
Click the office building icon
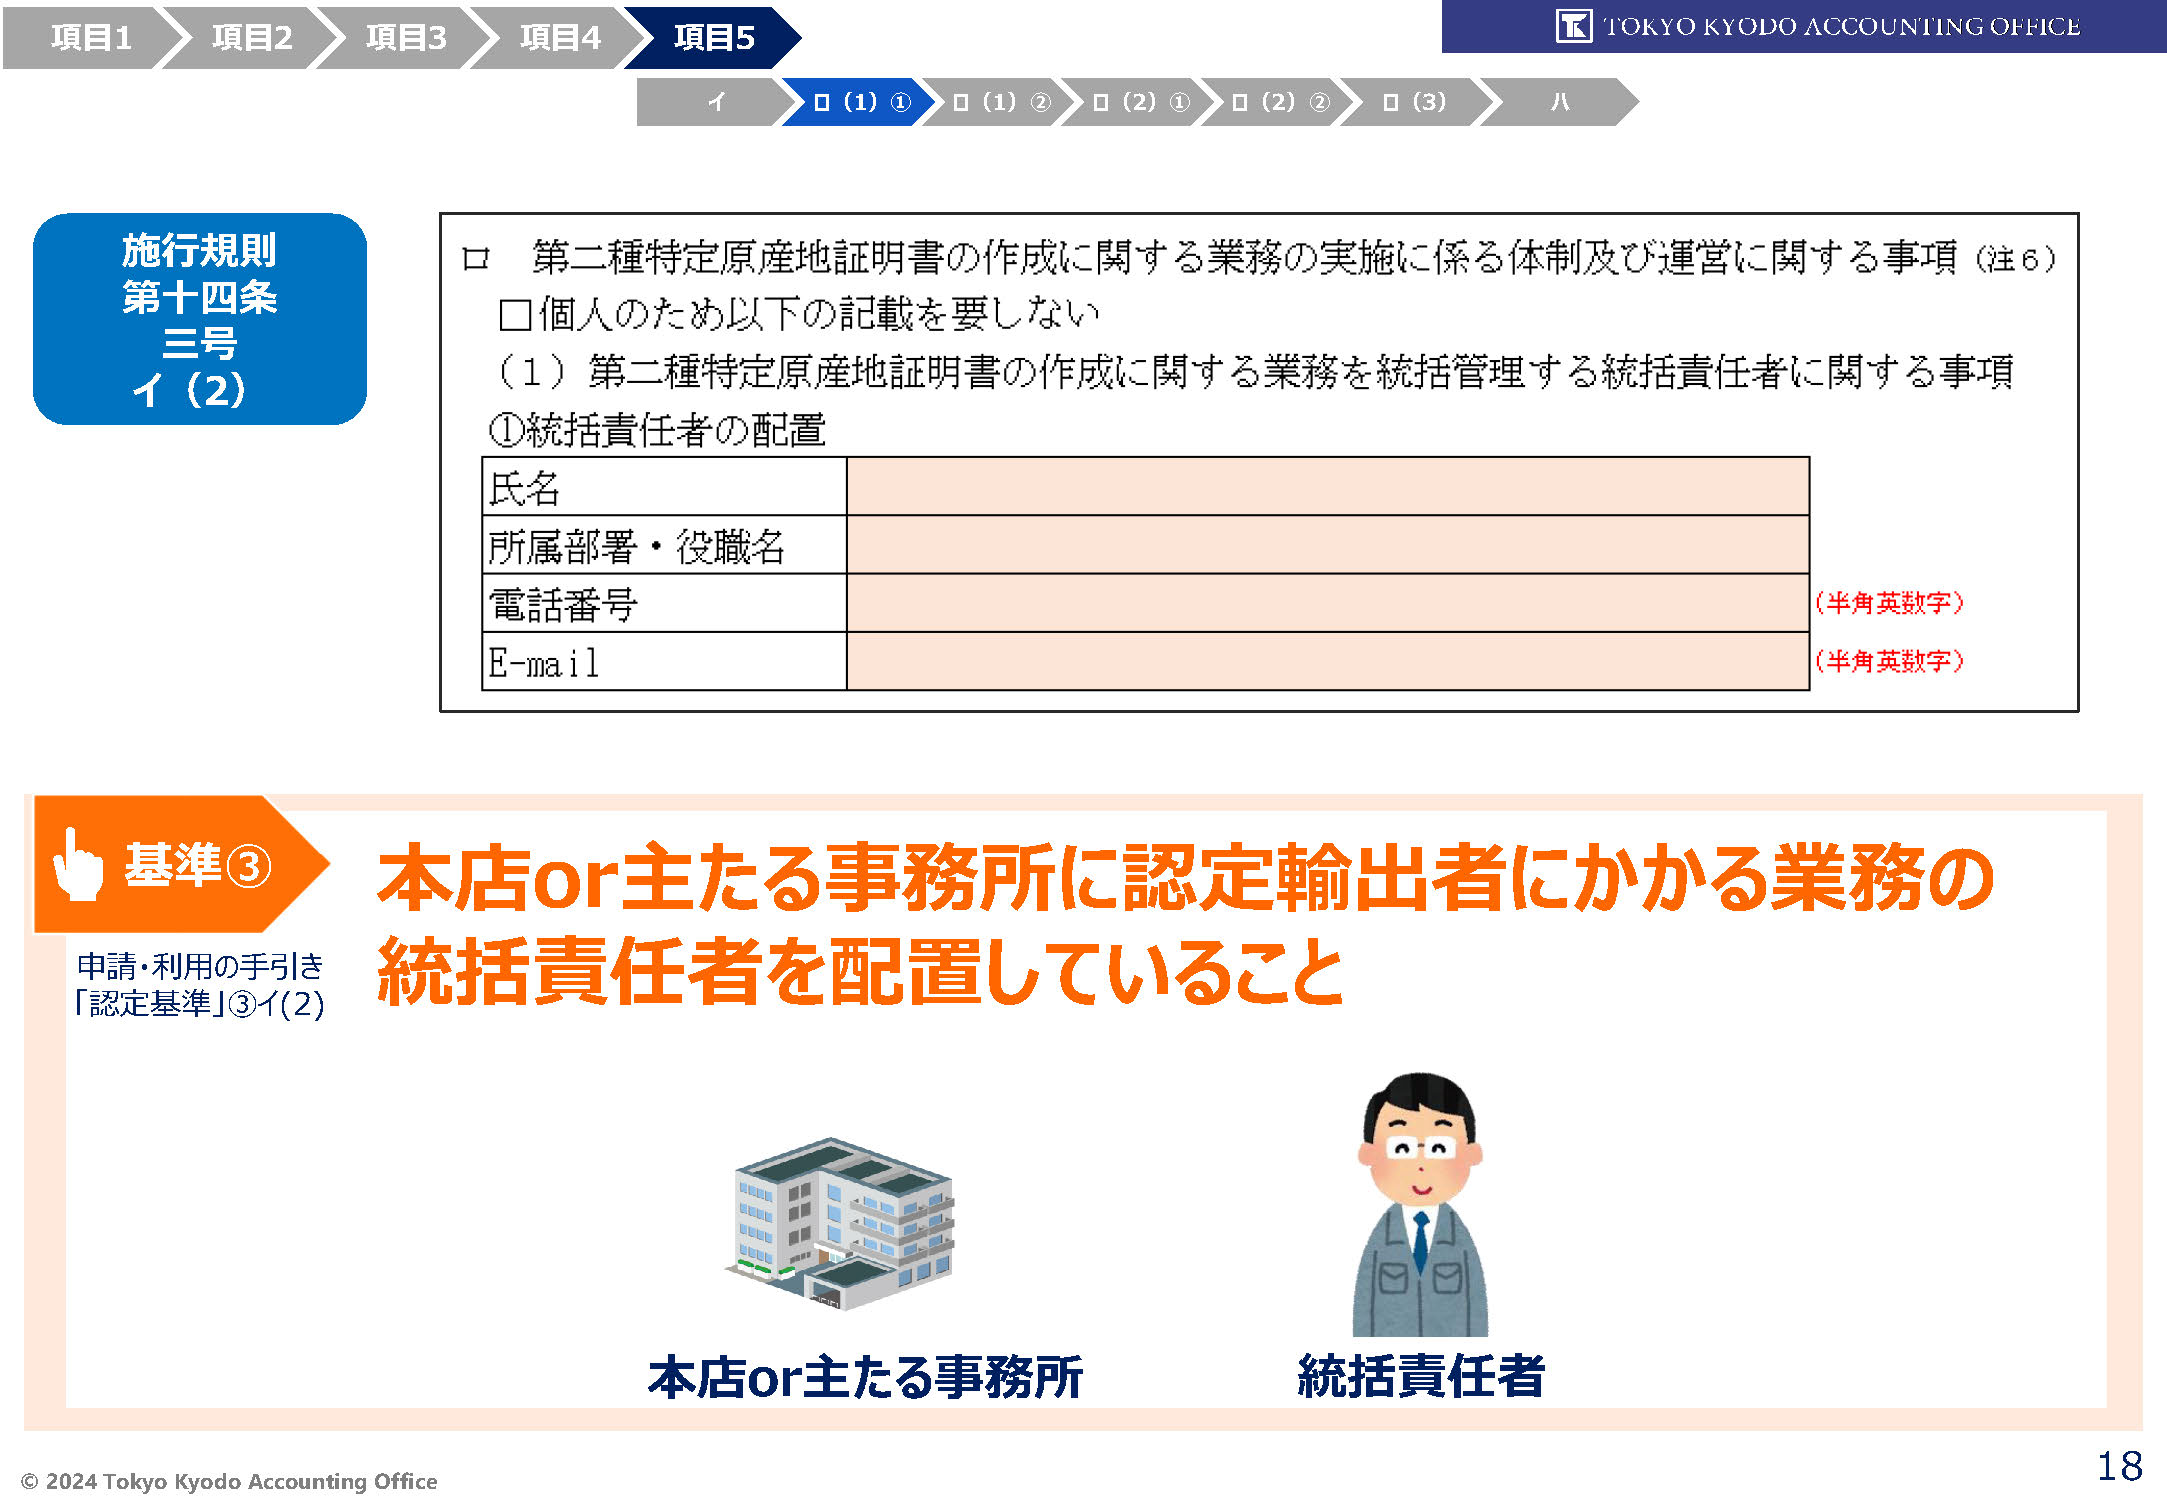pyautogui.click(x=842, y=1222)
